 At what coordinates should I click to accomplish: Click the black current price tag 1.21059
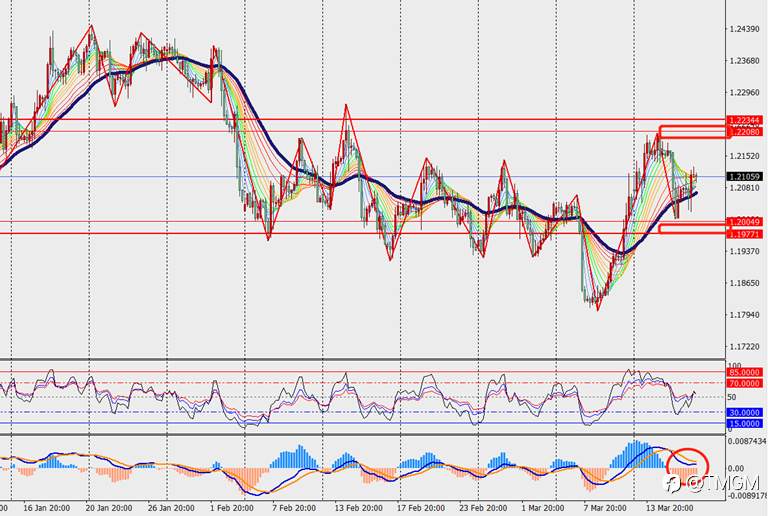tap(744, 177)
